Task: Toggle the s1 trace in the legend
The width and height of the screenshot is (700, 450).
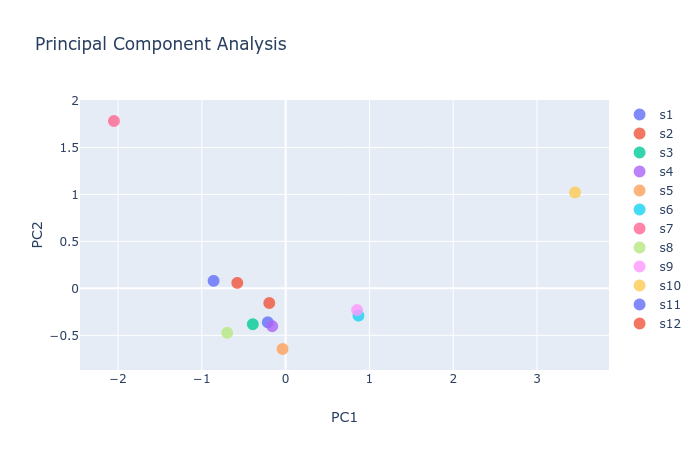Action: pos(666,115)
